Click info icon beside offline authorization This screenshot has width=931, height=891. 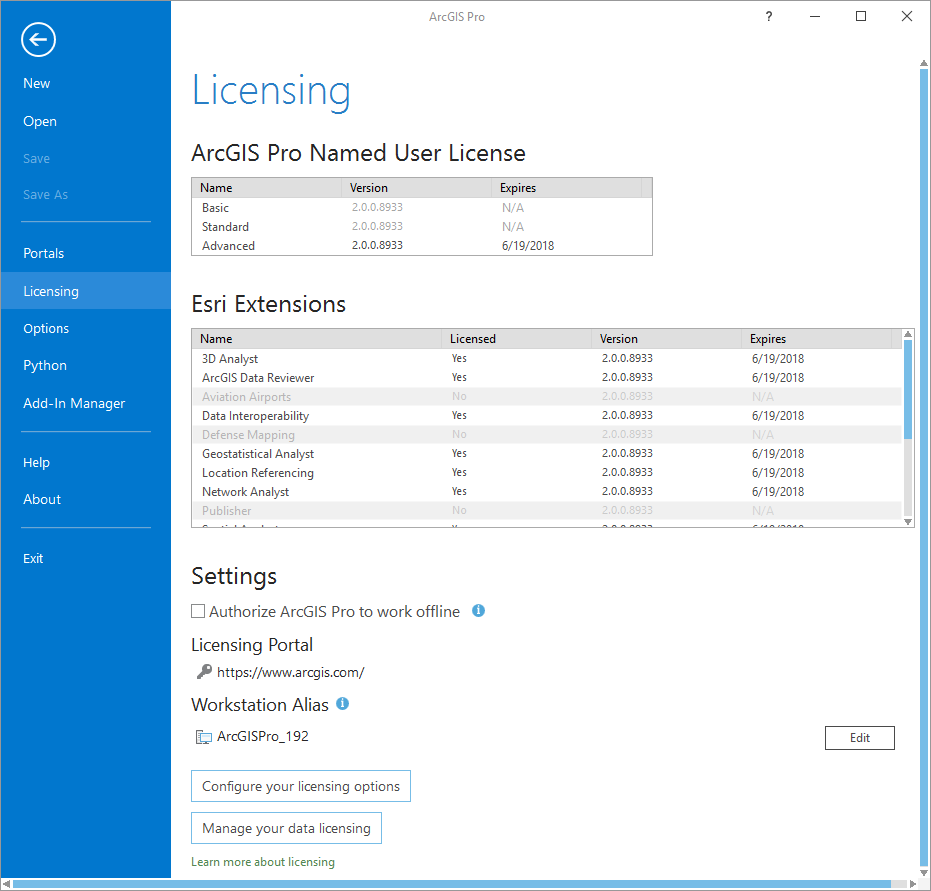click(478, 610)
